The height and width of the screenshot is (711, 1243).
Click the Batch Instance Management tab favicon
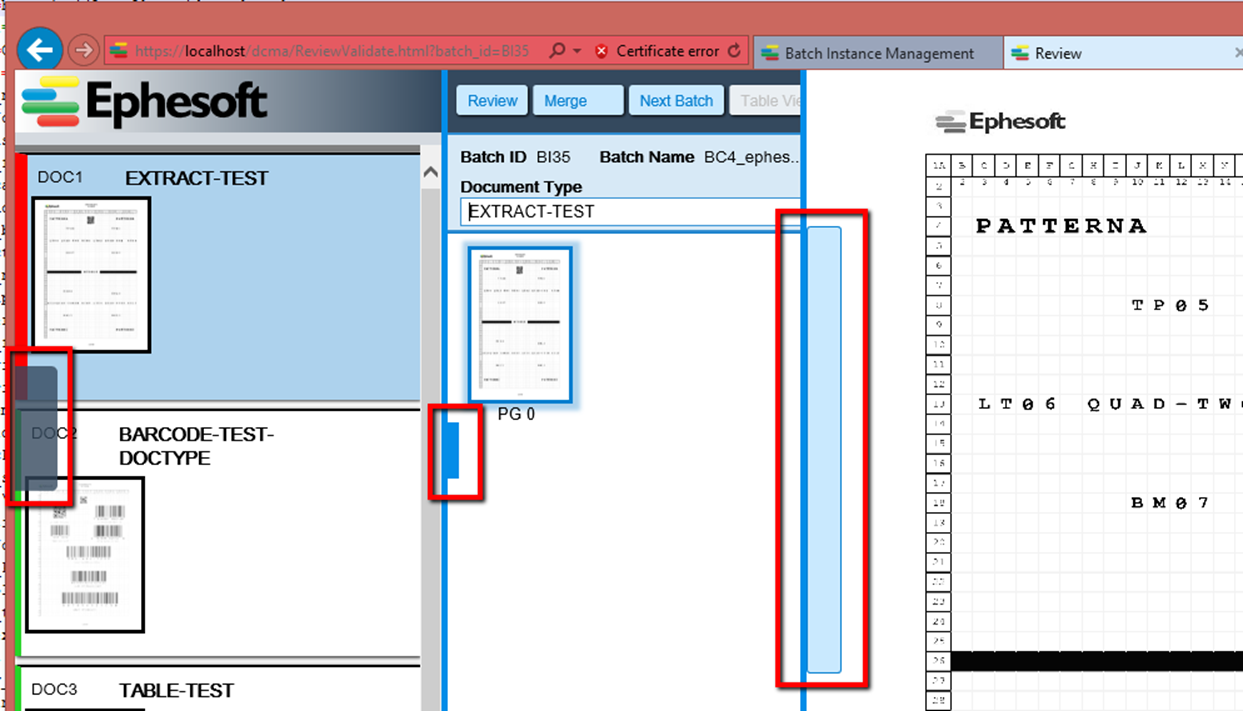click(x=770, y=53)
